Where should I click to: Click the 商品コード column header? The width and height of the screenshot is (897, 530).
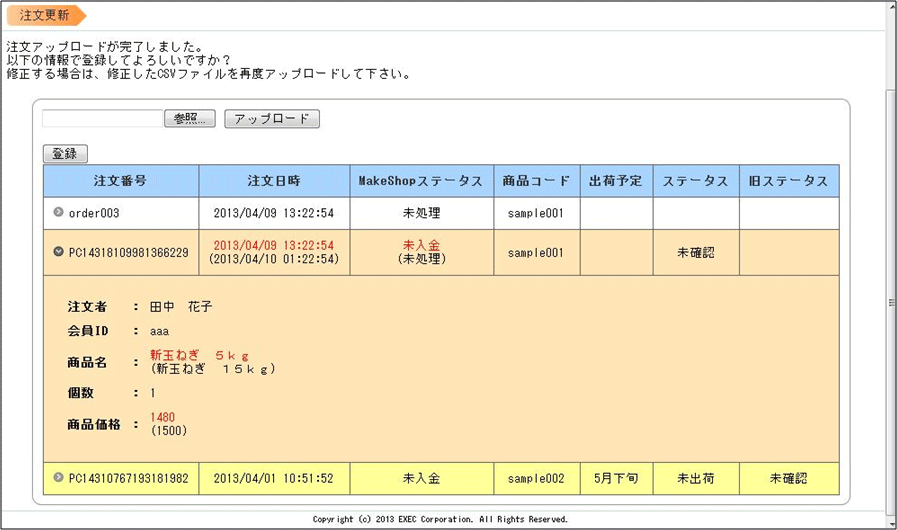point(537,181)
